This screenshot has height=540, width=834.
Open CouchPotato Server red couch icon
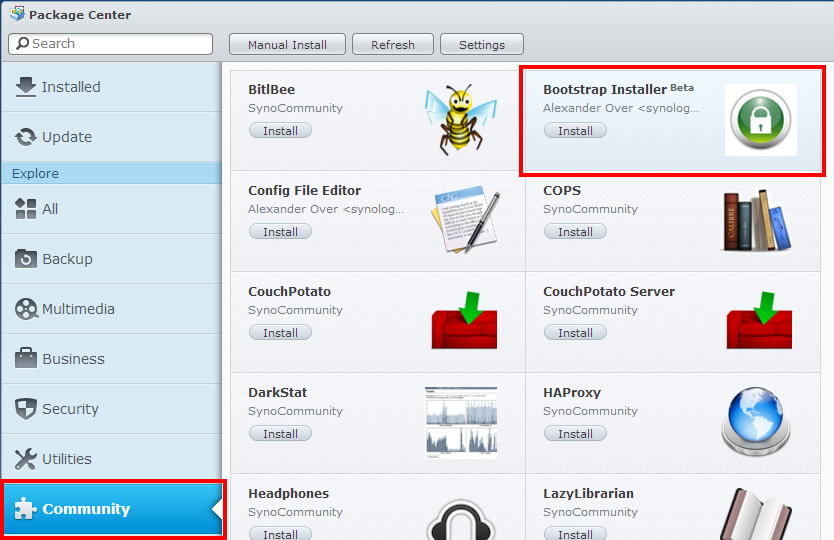click(x=759, y=320)
